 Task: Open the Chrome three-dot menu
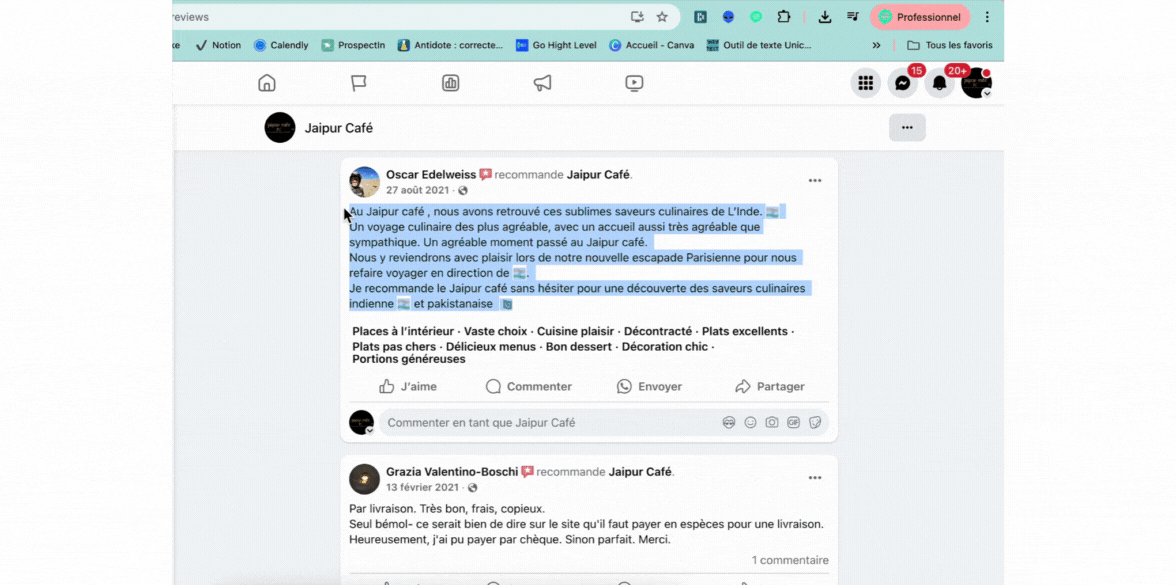click(x=987, y=16)
